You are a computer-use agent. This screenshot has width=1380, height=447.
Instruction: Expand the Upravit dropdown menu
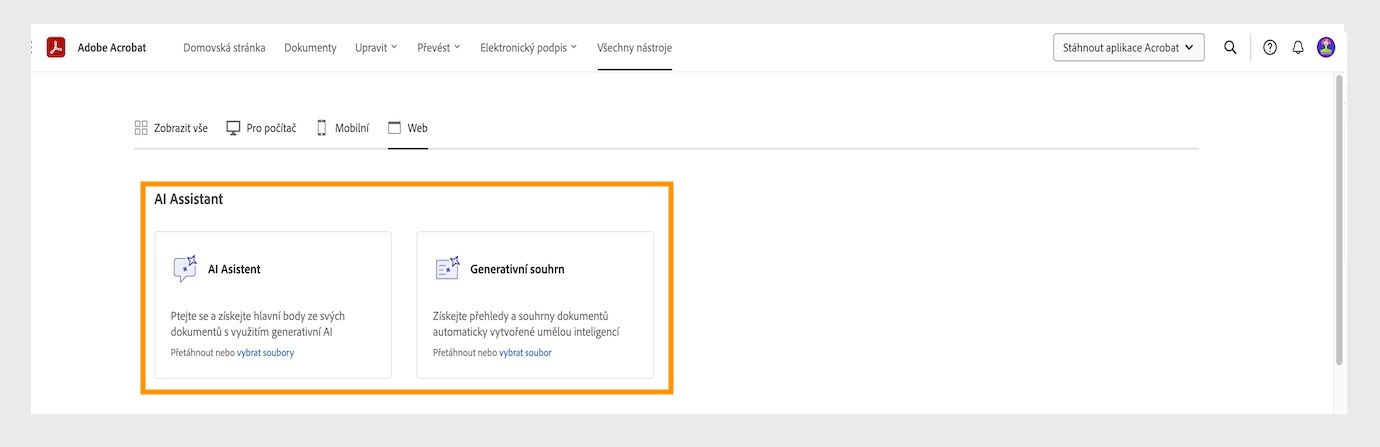pos(376,47)
